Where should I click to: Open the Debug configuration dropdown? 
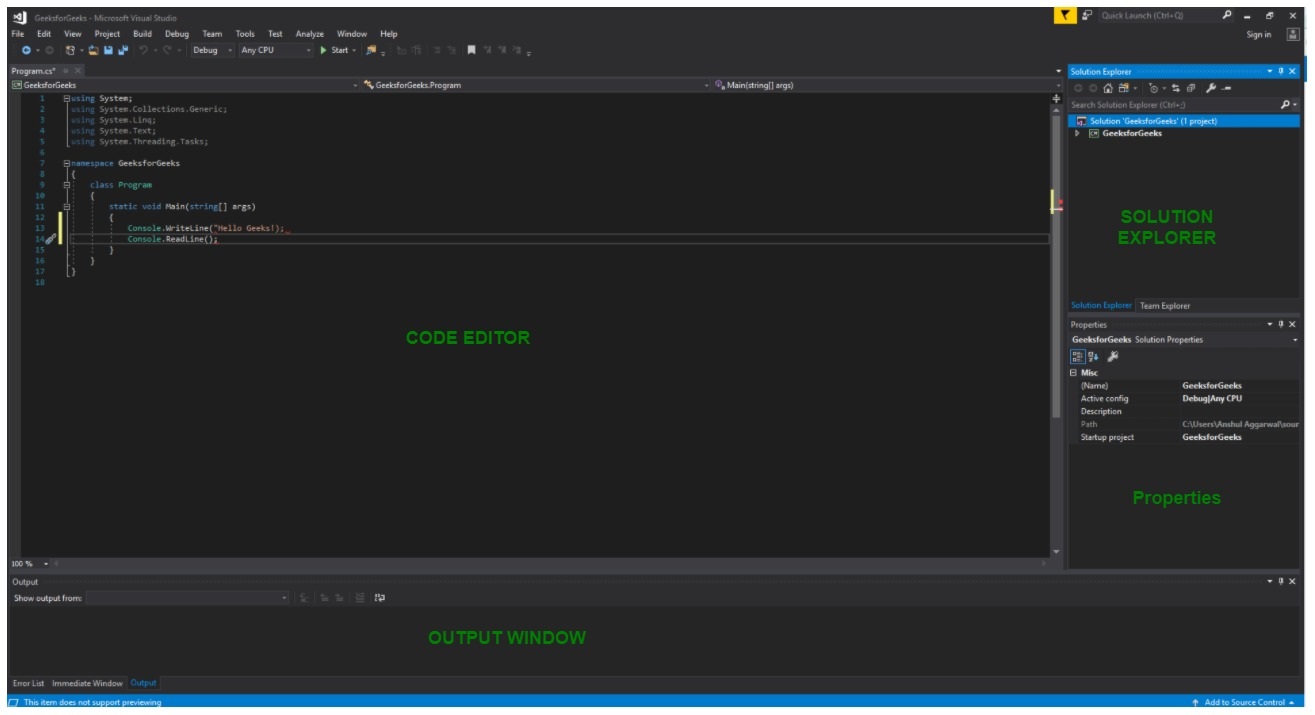(211, 50)
